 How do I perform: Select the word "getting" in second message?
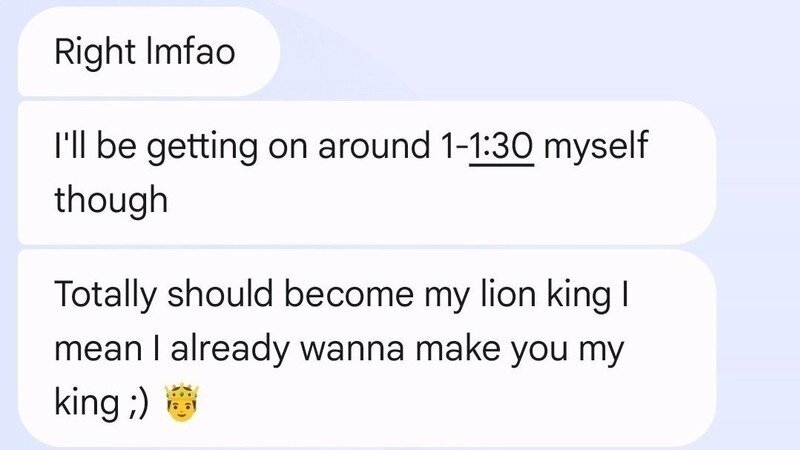[x=210, y=150]
